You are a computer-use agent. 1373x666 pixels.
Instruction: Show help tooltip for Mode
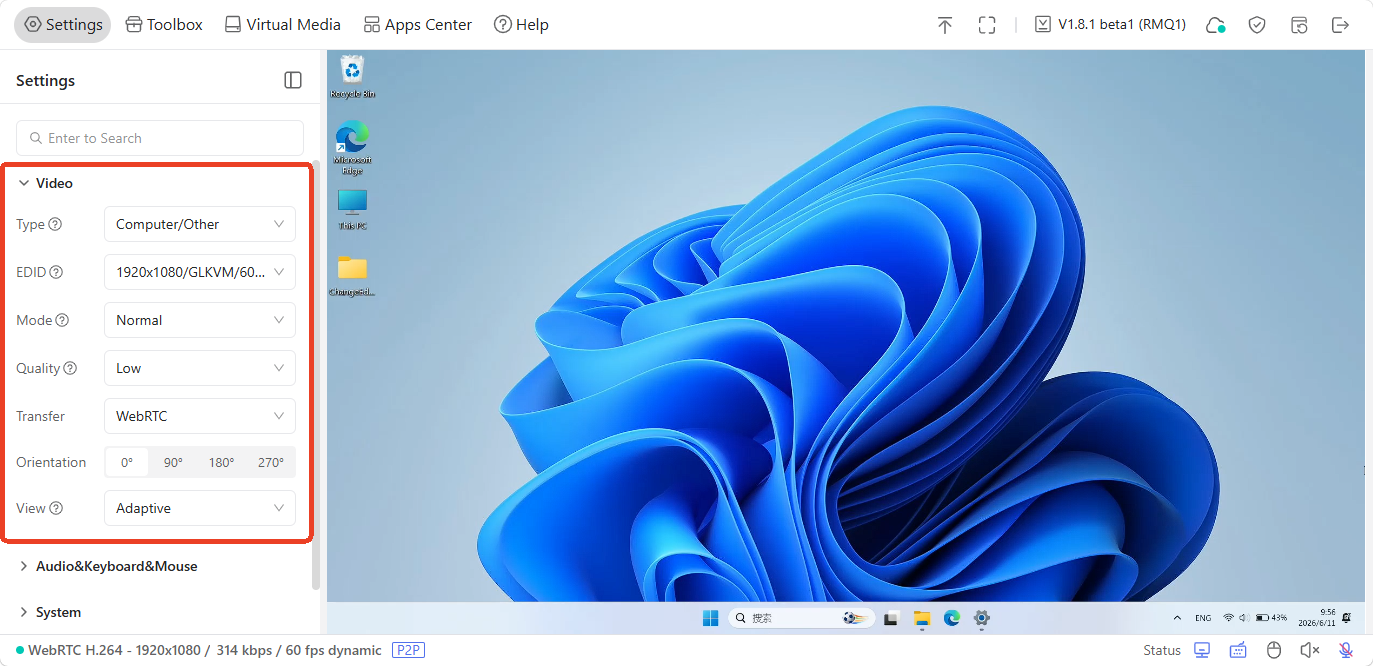click(62, 320)
